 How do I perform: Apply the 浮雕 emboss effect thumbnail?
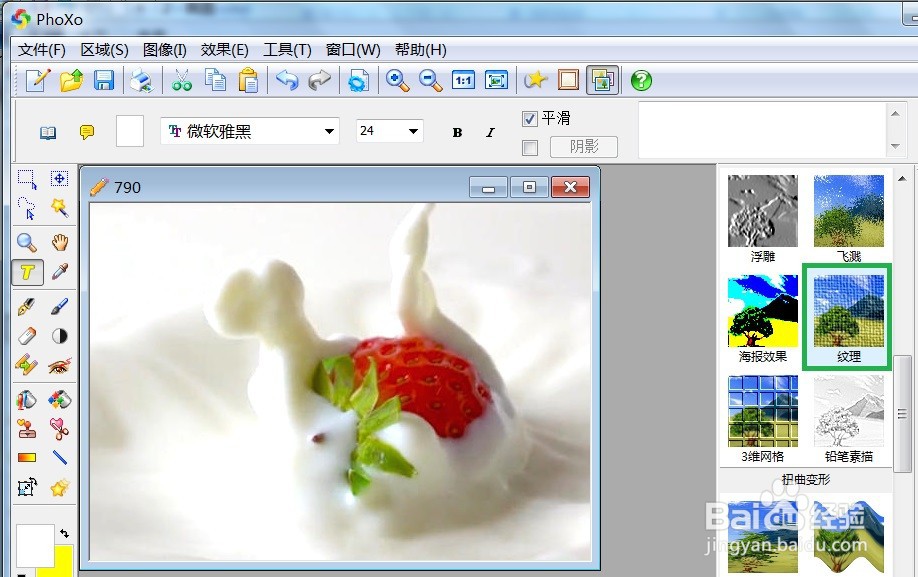pos(762,211)
